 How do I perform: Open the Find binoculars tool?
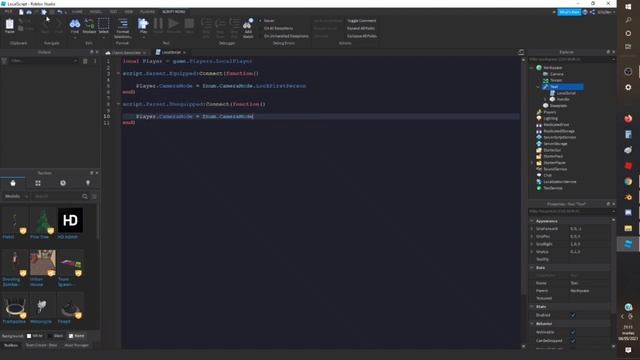(75, 25)
